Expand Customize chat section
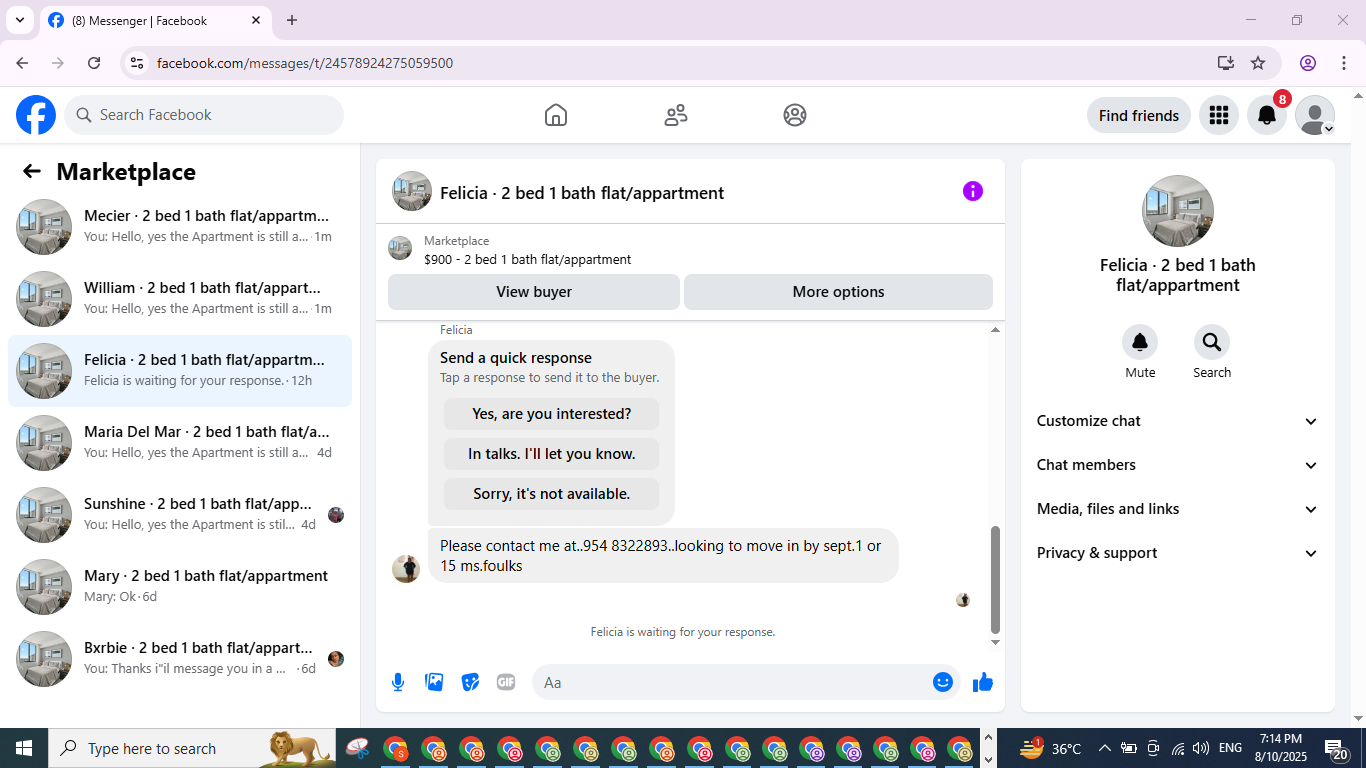1366x768 pixels. pos(1178,421)
